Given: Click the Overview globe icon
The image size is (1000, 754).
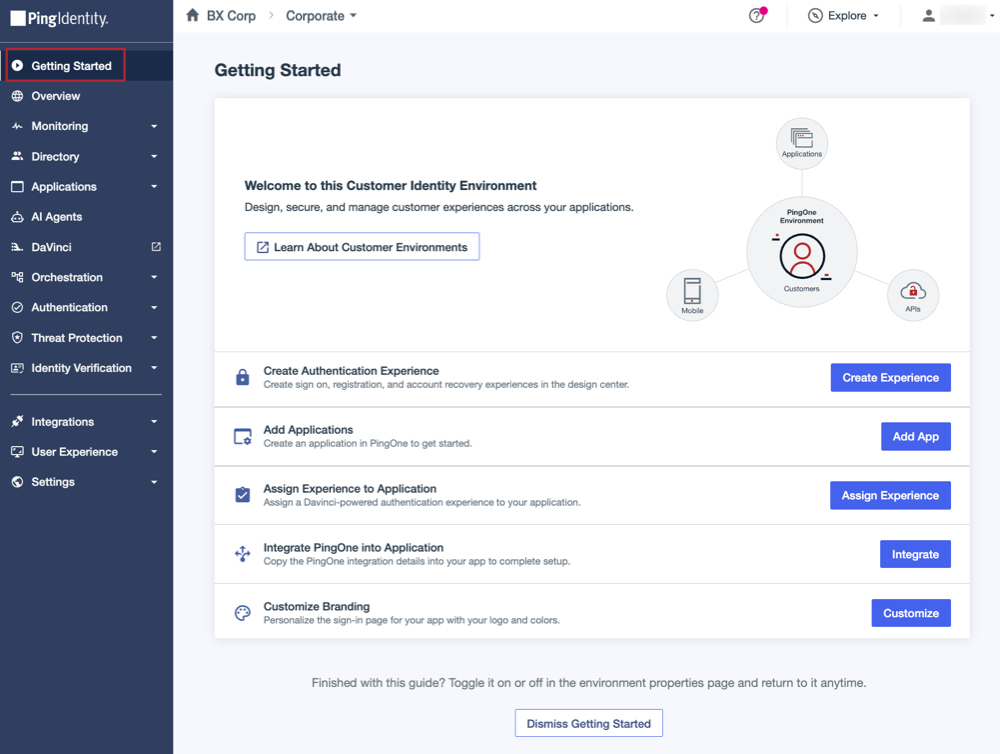Looking at the screenshot, I should [x=17, y=96].
